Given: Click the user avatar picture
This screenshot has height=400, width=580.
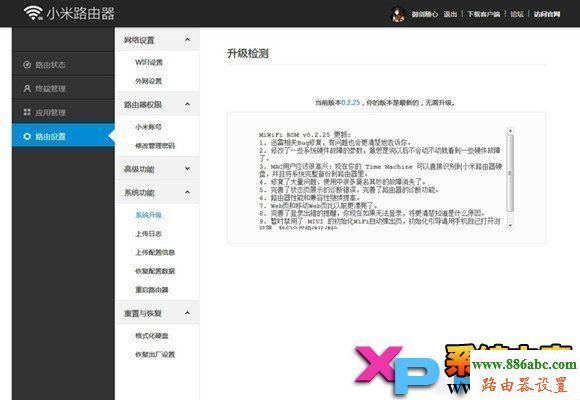Looking at the screenshot, I should (398, 14).
